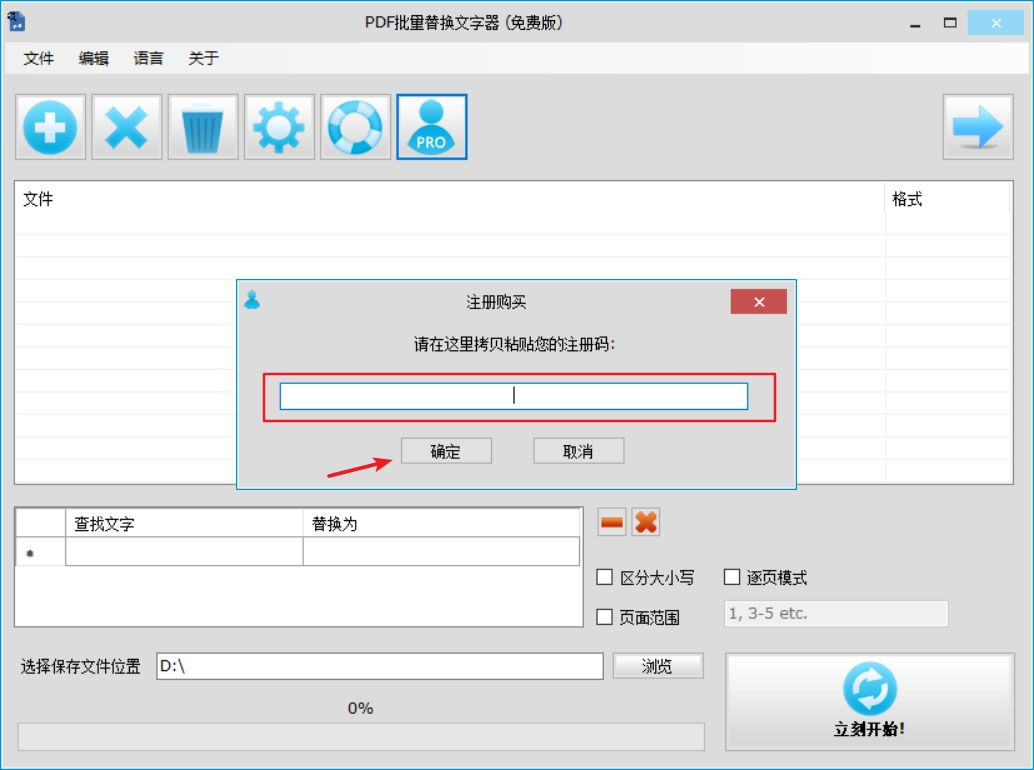Click the registration code input field
Image resolution: width=1034 pixels, height=770 pixels.
tap(514, 396)
